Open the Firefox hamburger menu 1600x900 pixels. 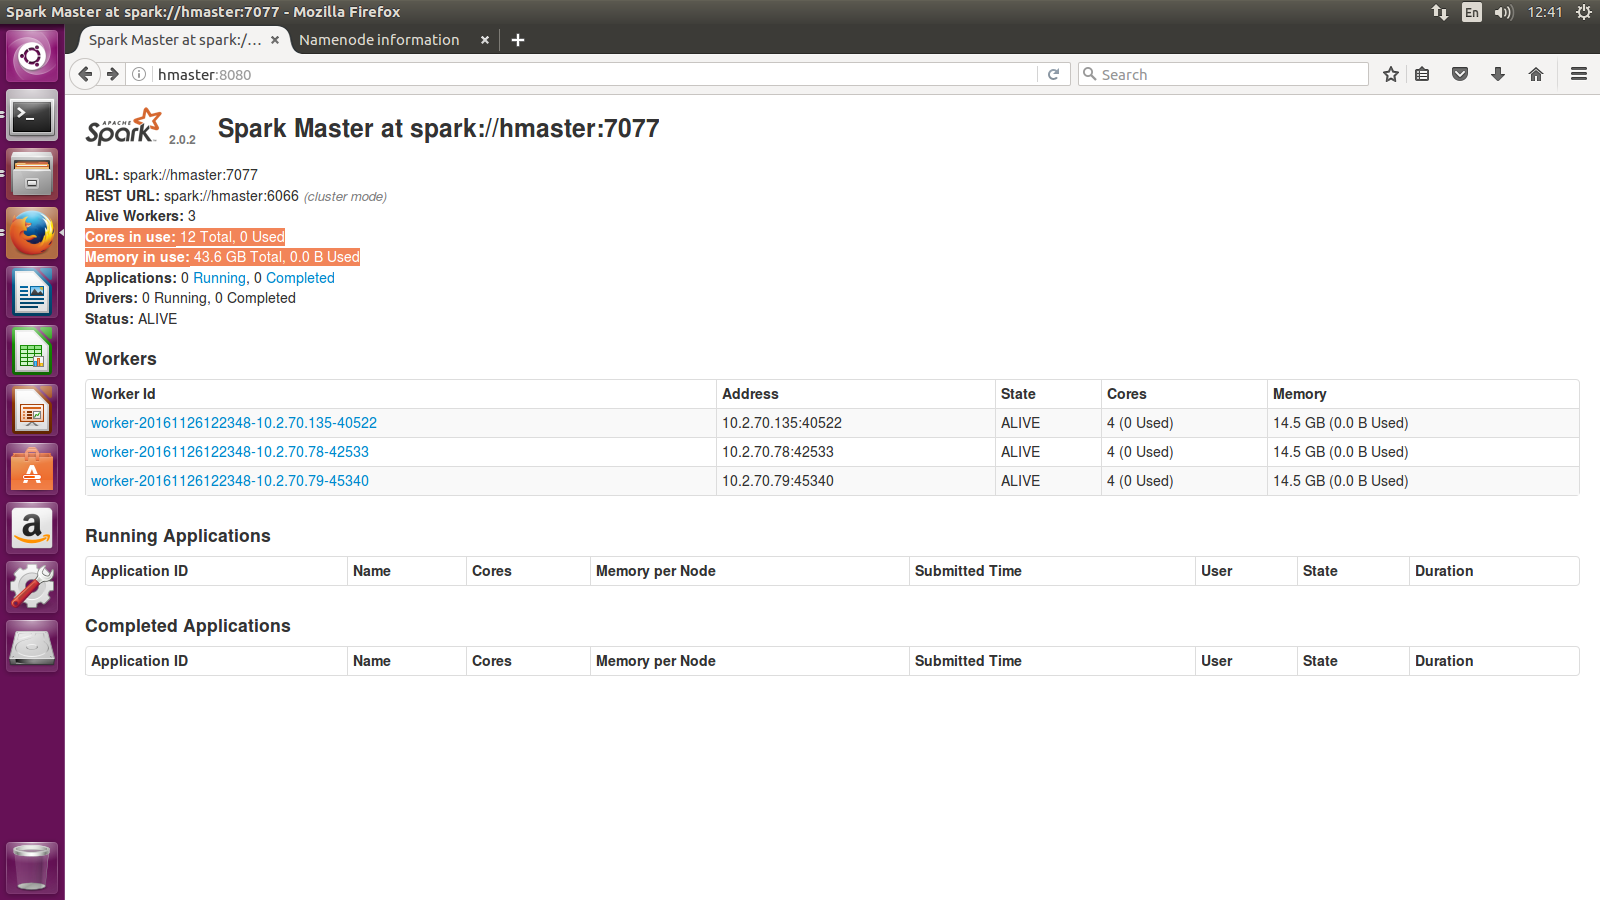1579,74
